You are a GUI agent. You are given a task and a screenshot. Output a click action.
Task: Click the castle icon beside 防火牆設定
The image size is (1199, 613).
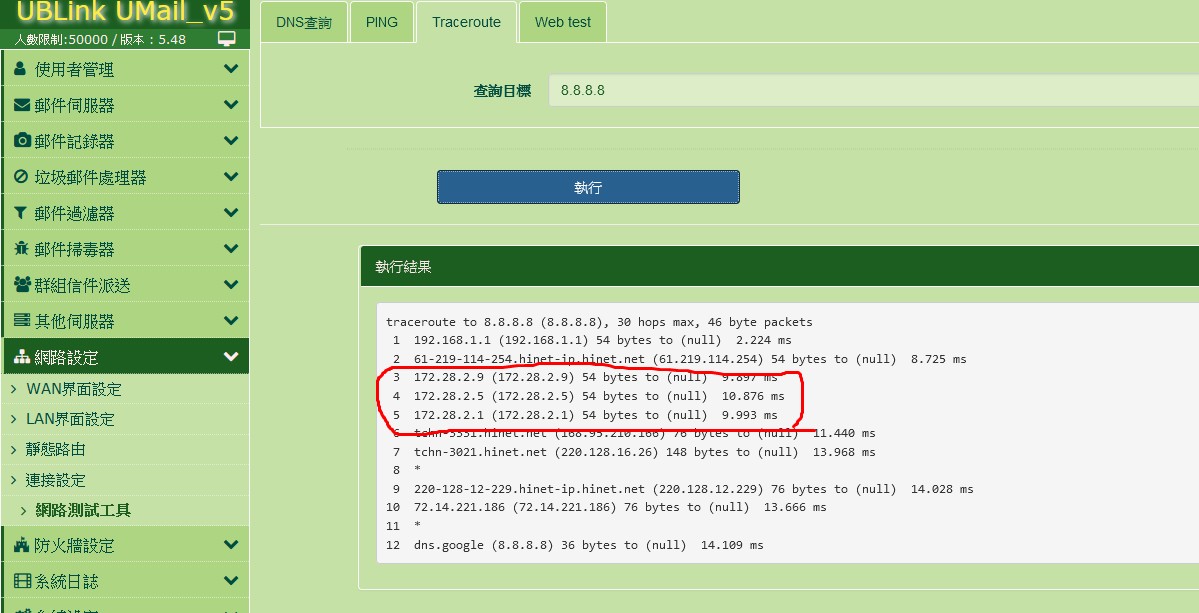point(22,545)
